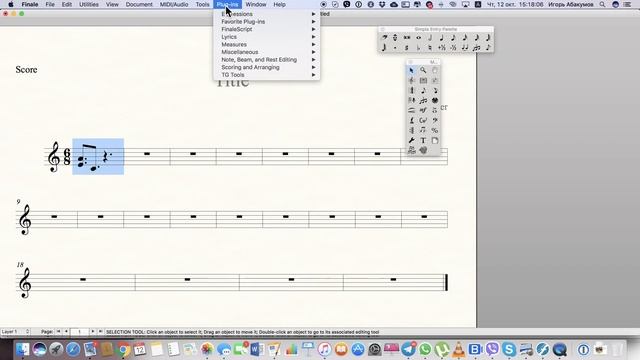Open VLC from the Dock
The height and width of the screenshot is (360, 640).
tap(458, 349)
